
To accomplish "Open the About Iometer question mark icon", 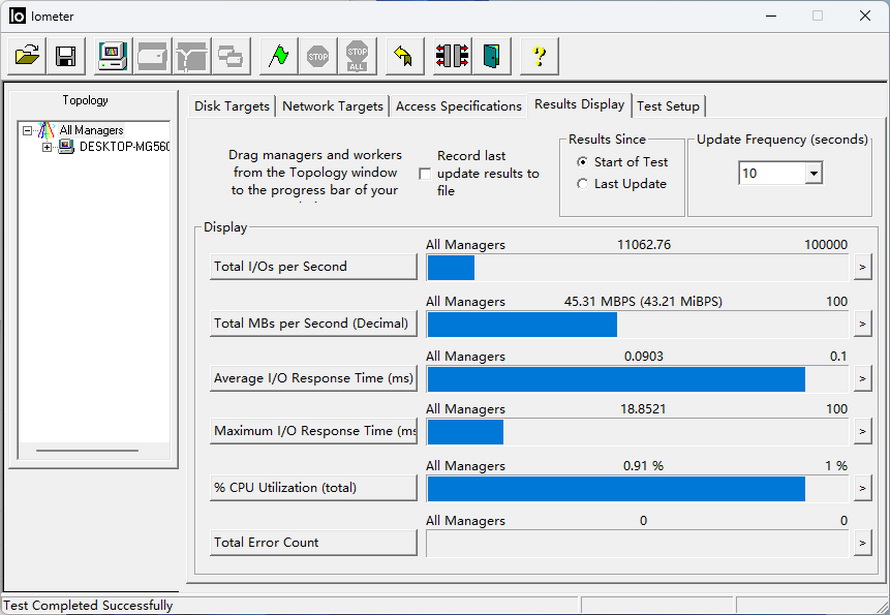I will coord(539,56).
